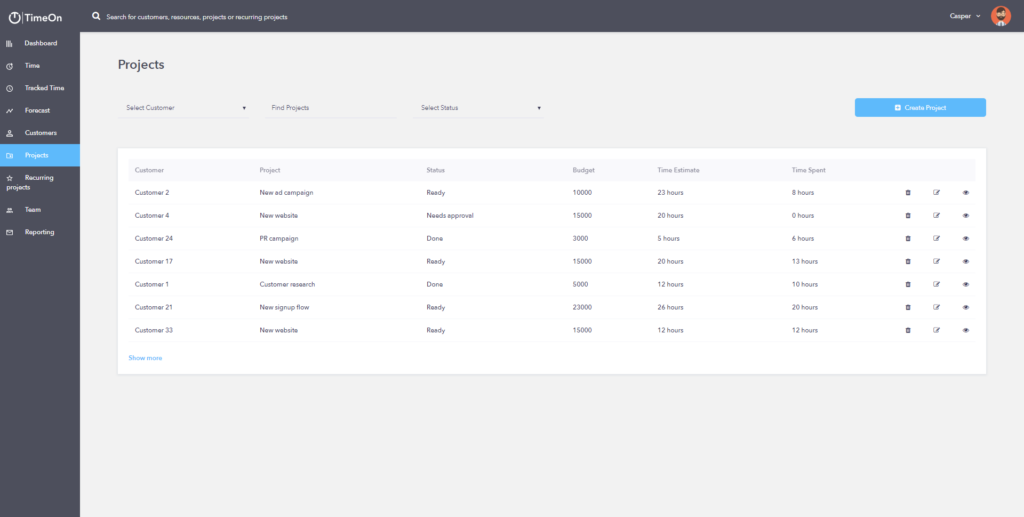Screen dimensions: 1024x517
Task: Select the "23000" budget value
Action: click(583, 307)
